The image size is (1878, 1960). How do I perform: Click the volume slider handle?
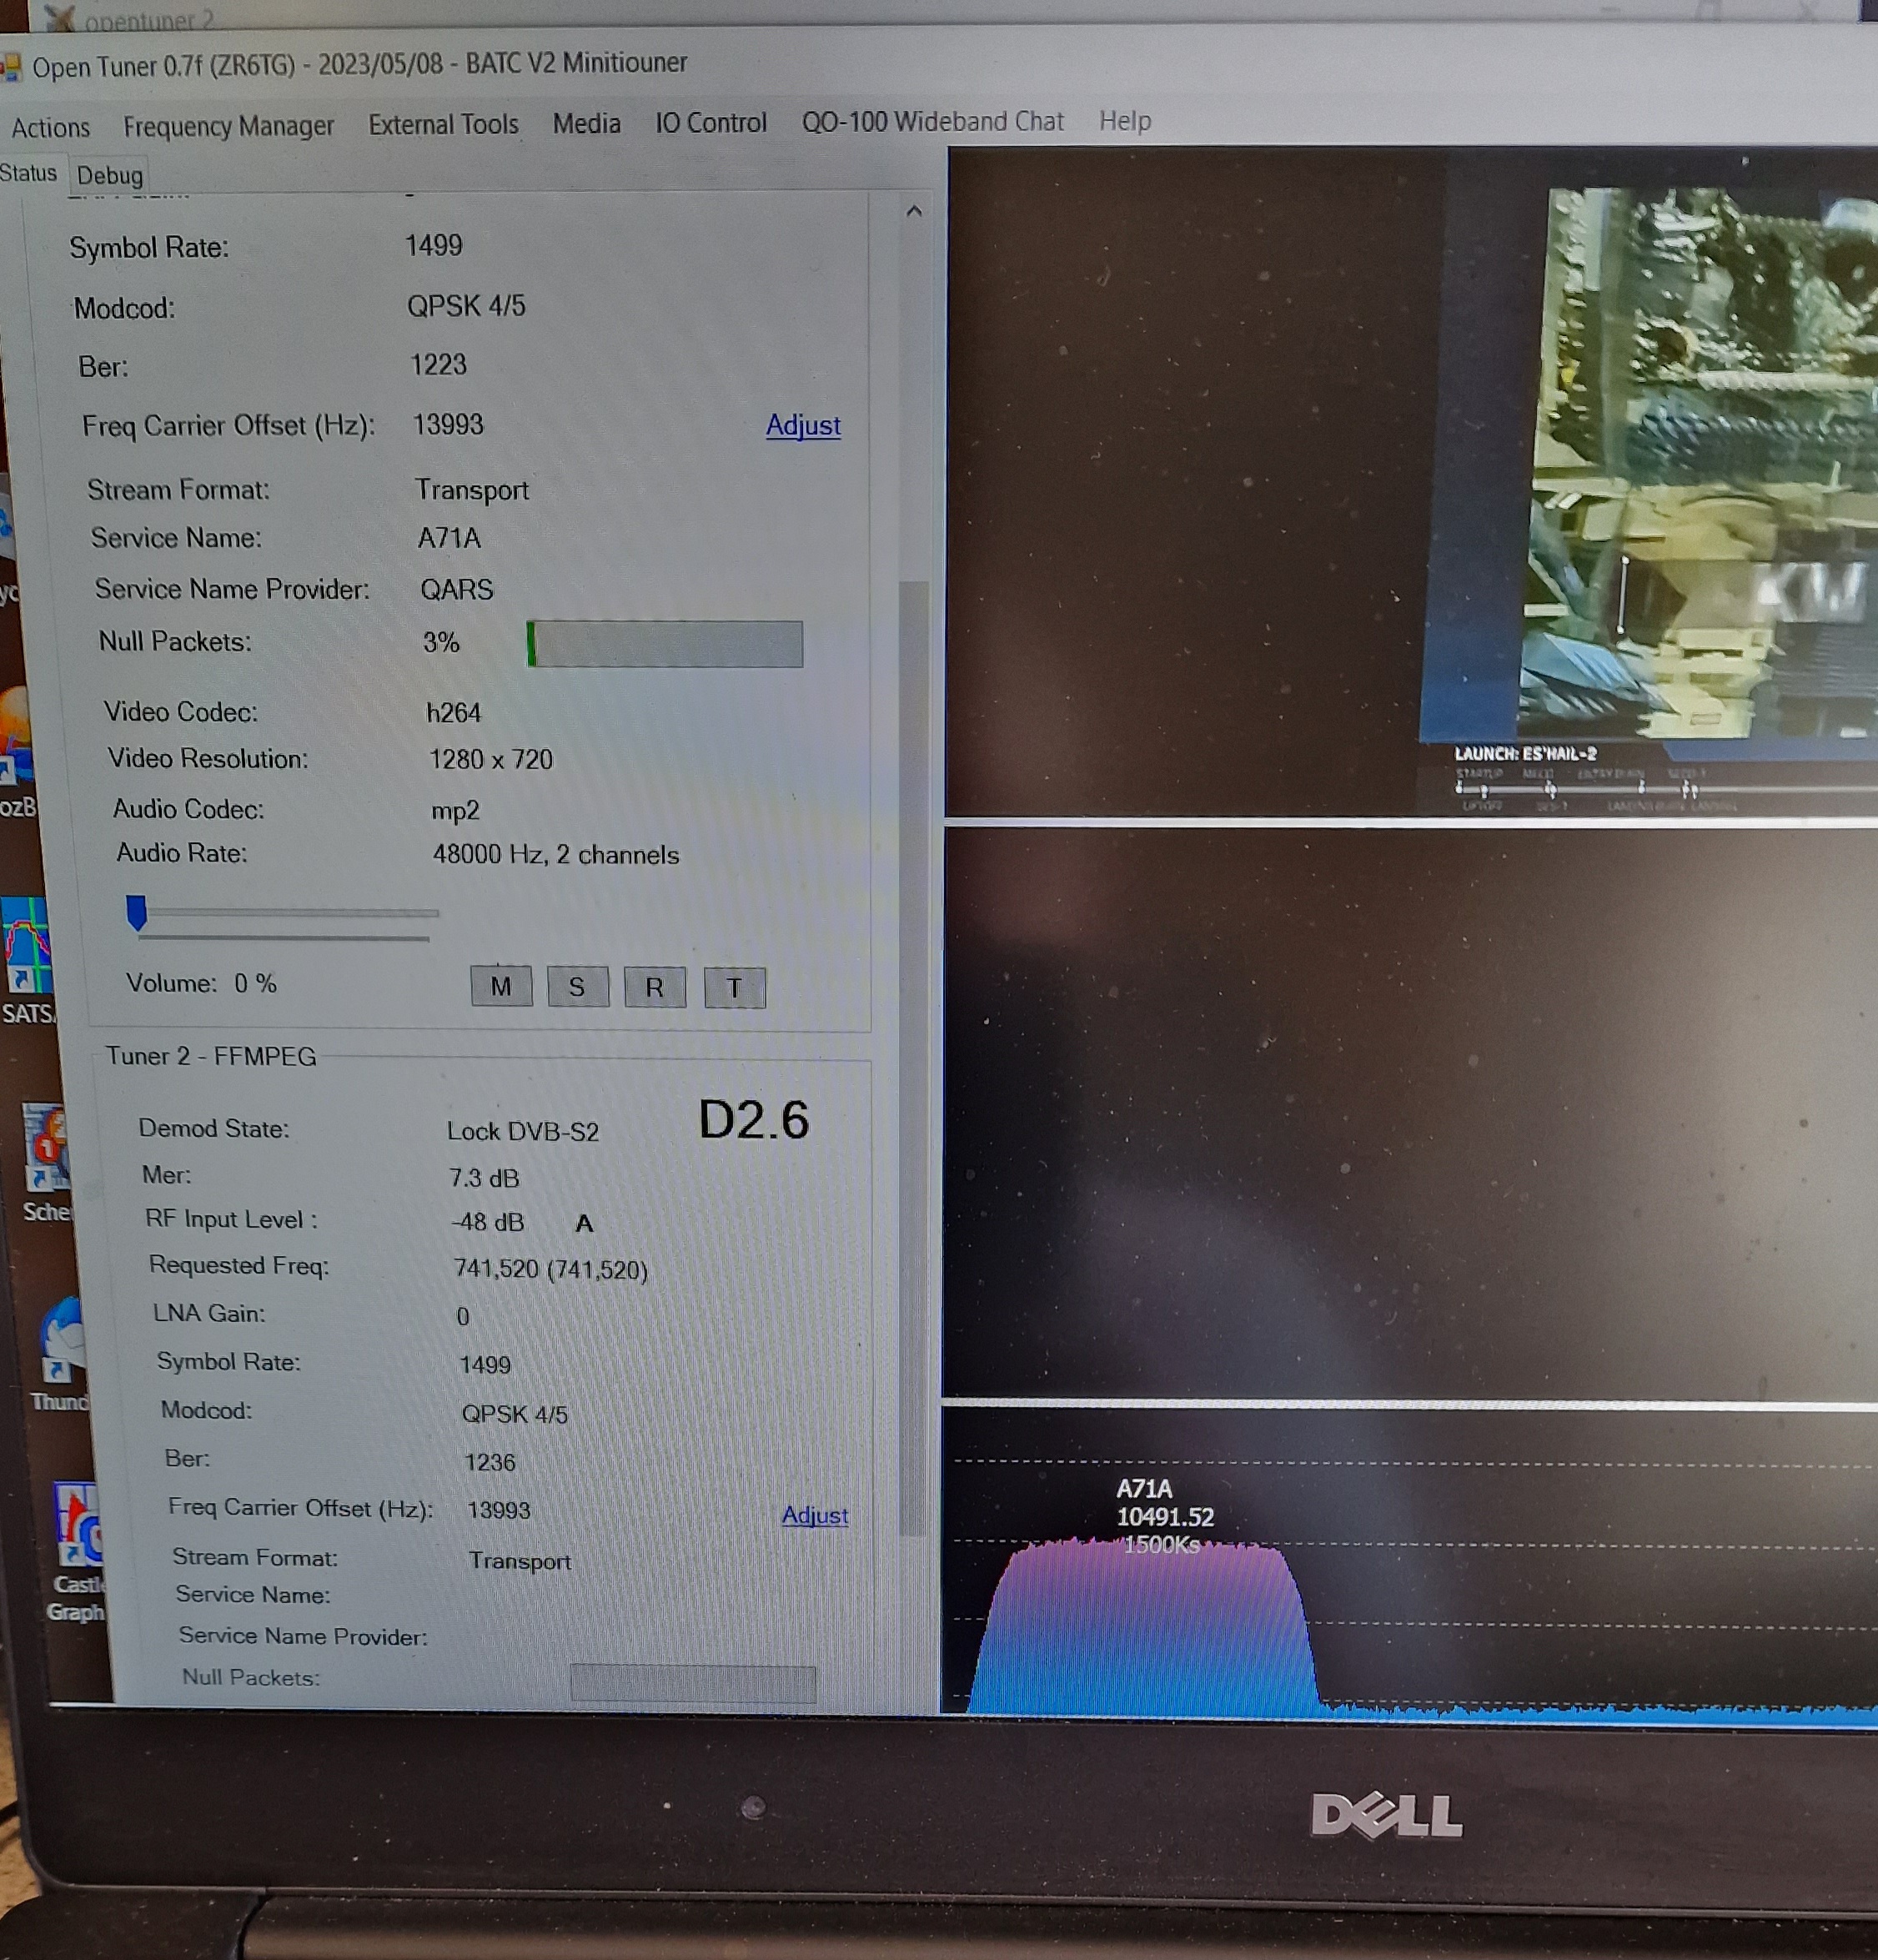tap(137, 912)
